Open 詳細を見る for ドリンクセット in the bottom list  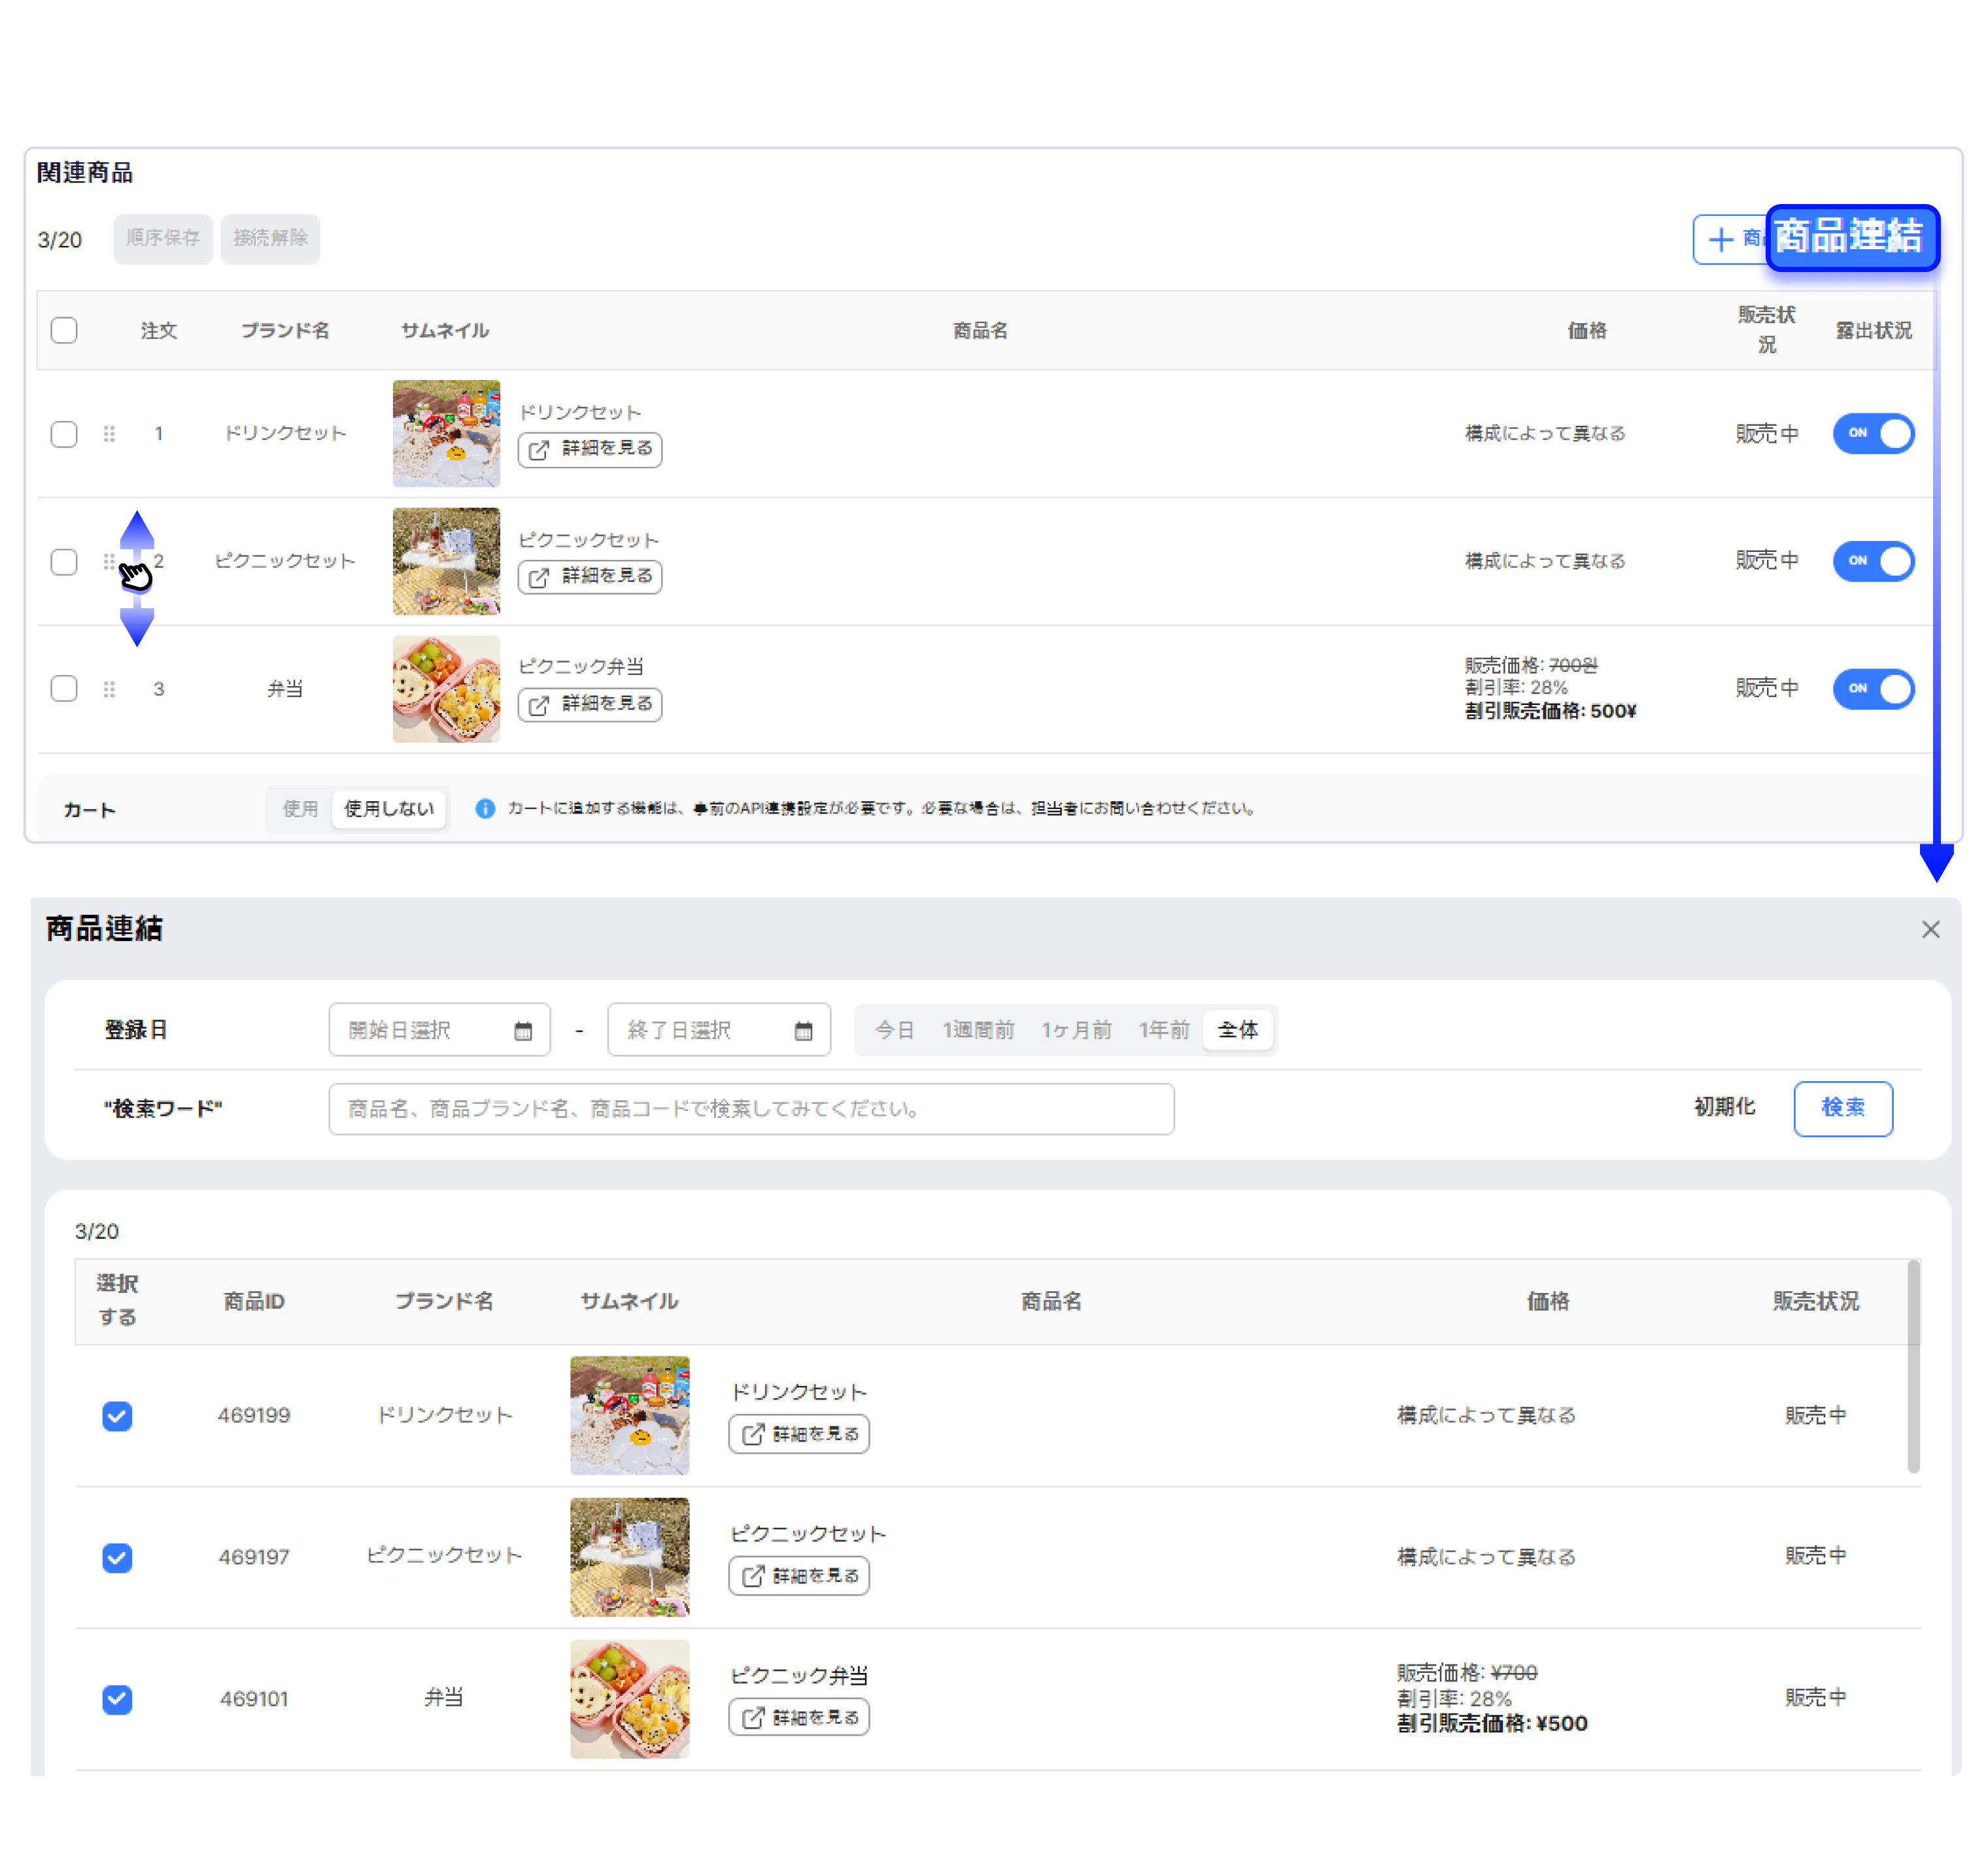[798, 1434]
